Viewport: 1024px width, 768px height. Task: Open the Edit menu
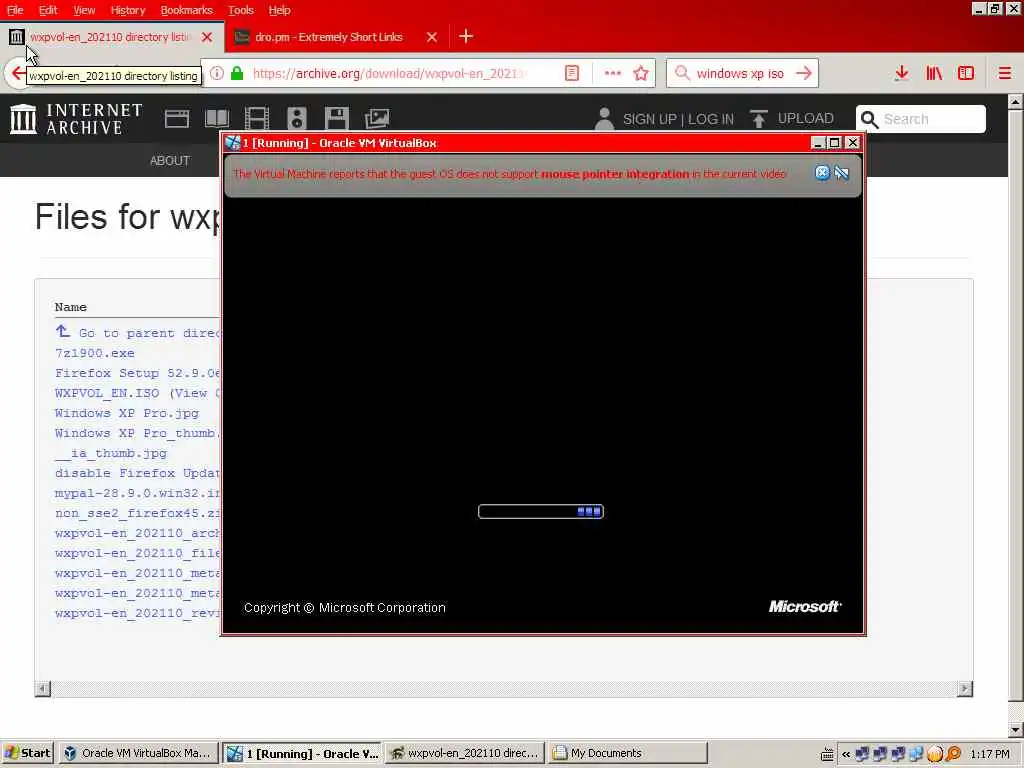48,10
